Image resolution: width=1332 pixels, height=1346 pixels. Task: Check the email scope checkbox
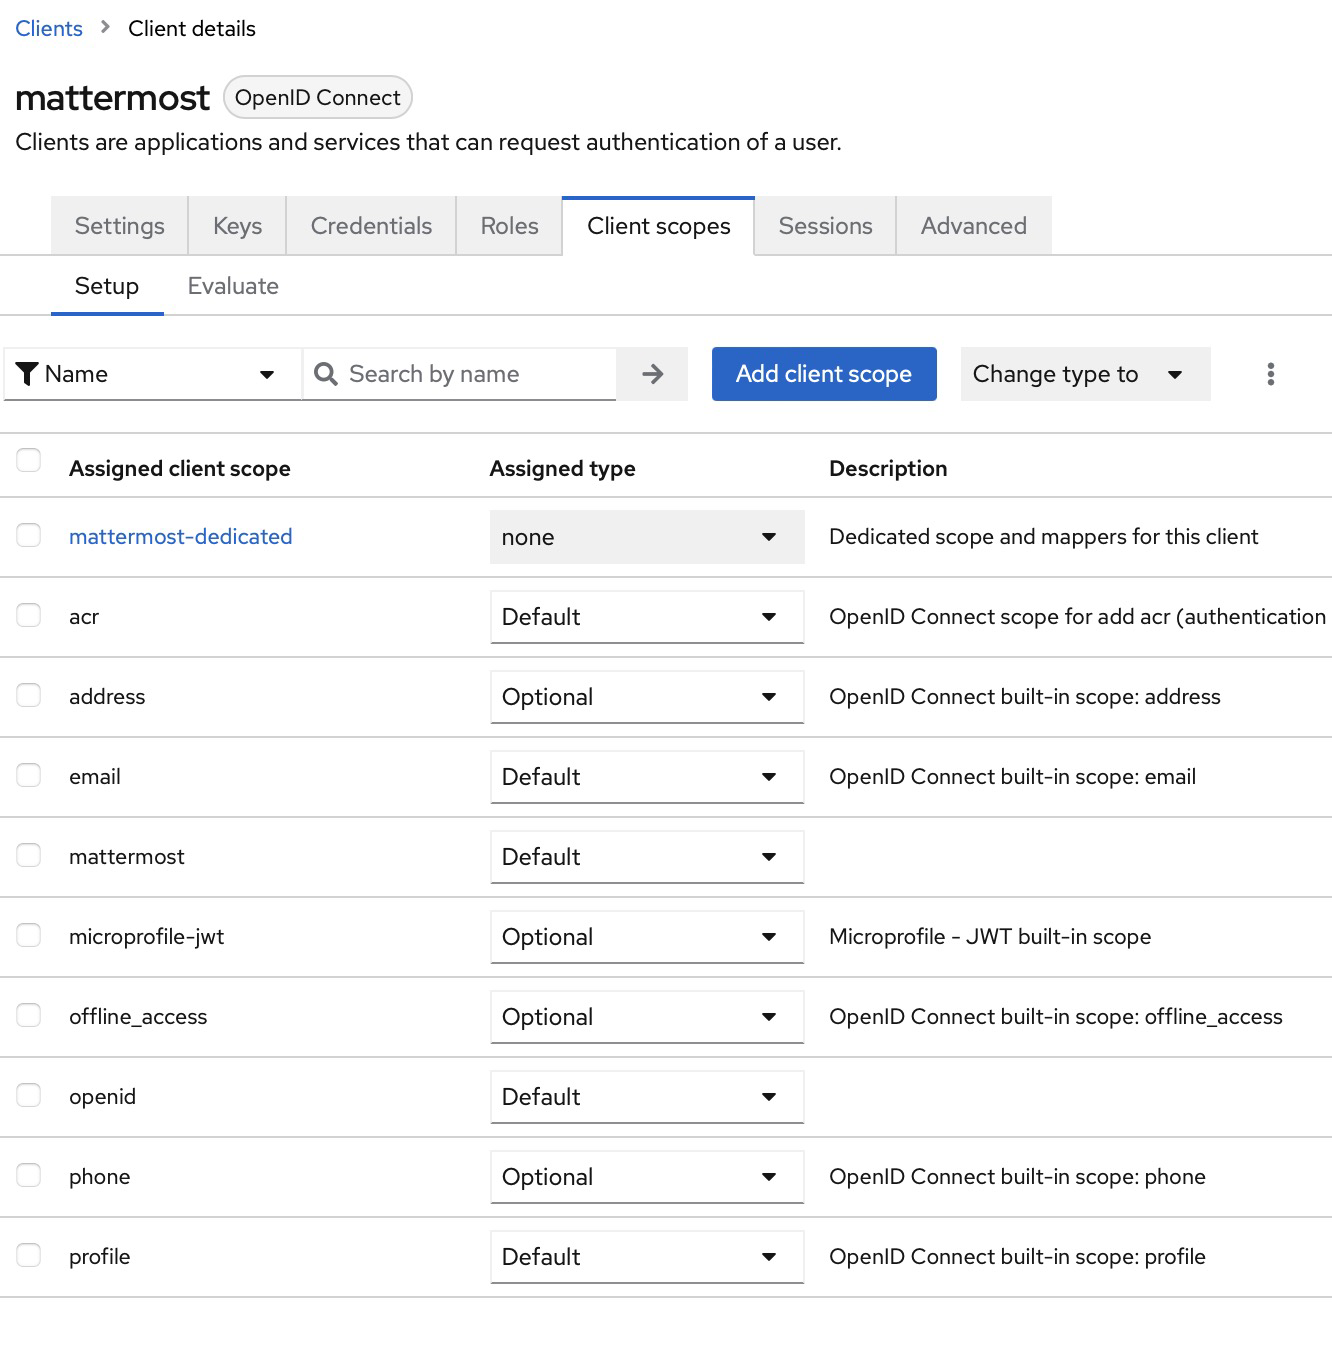pyautogui.click(x=29, y=775)
